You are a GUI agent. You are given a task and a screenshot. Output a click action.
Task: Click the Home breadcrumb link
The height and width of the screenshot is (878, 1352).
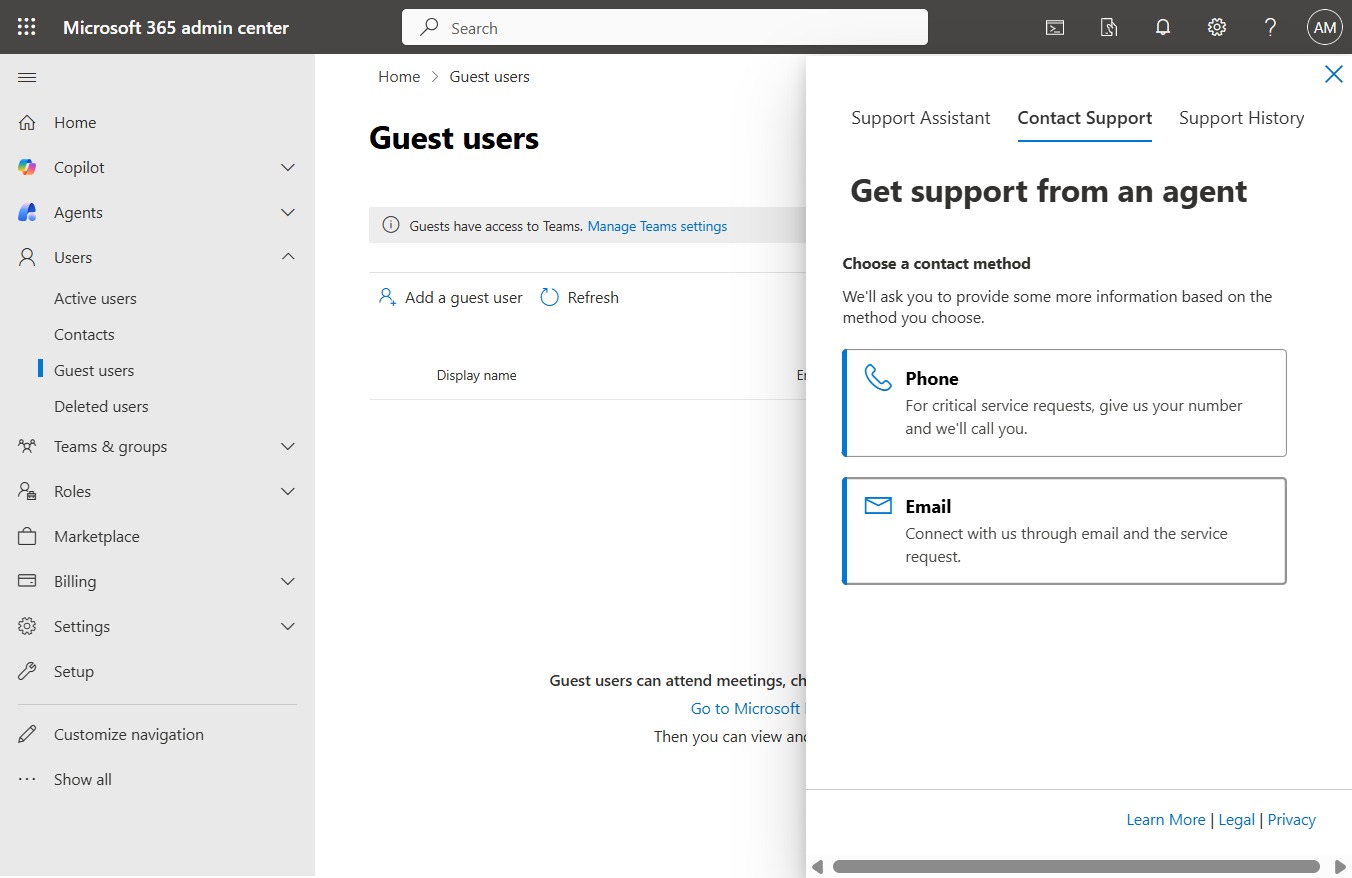[x=399, y=76]
